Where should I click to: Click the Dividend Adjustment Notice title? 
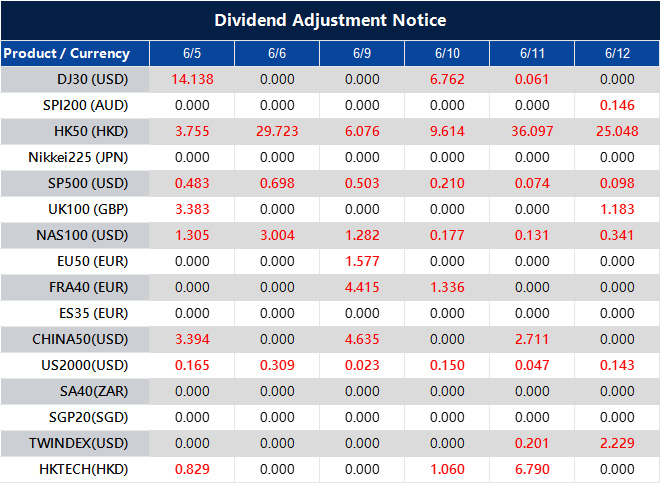330,20
